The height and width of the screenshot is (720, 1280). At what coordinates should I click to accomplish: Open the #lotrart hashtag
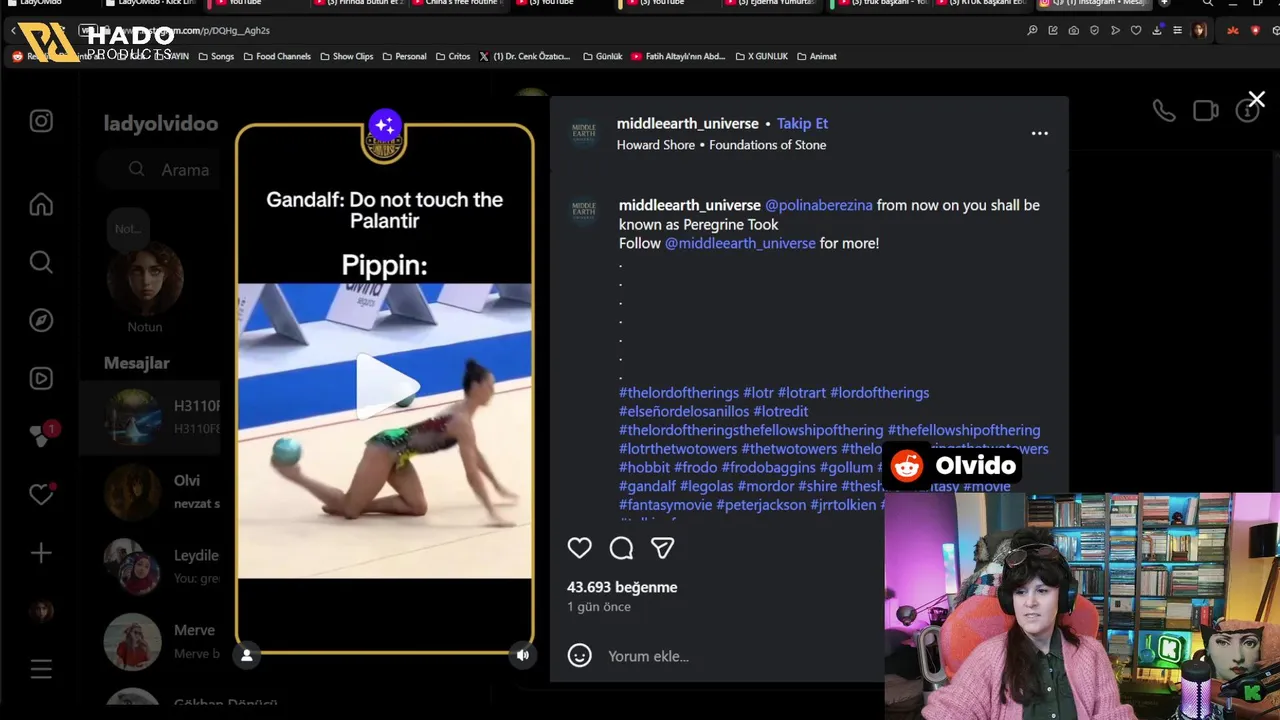(802, 393)
